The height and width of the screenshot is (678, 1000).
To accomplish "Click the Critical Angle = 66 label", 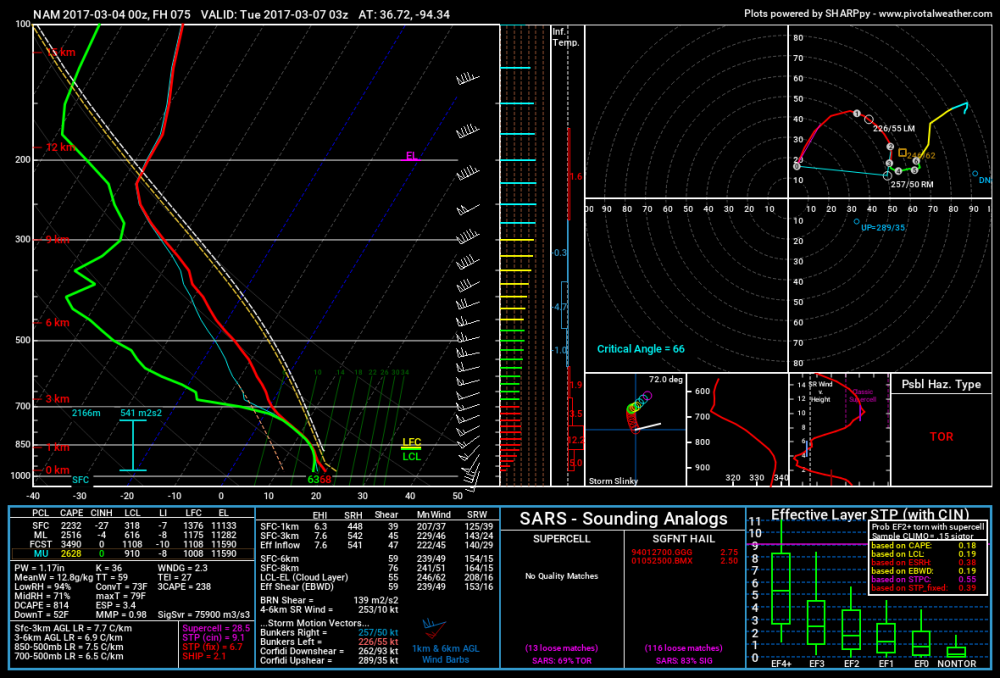I will (x=640, y=349).
